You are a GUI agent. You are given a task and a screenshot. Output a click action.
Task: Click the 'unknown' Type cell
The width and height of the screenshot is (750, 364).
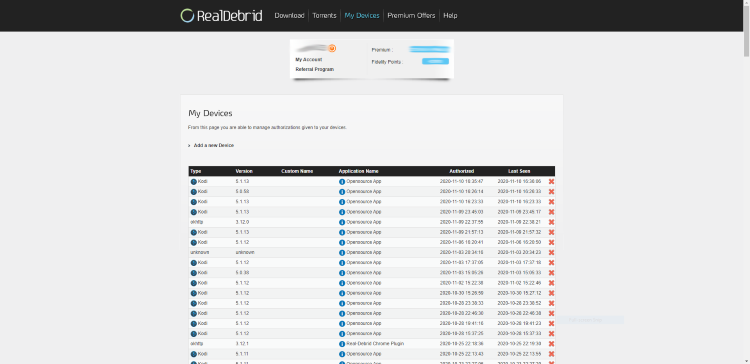click(x=199, y=253)
